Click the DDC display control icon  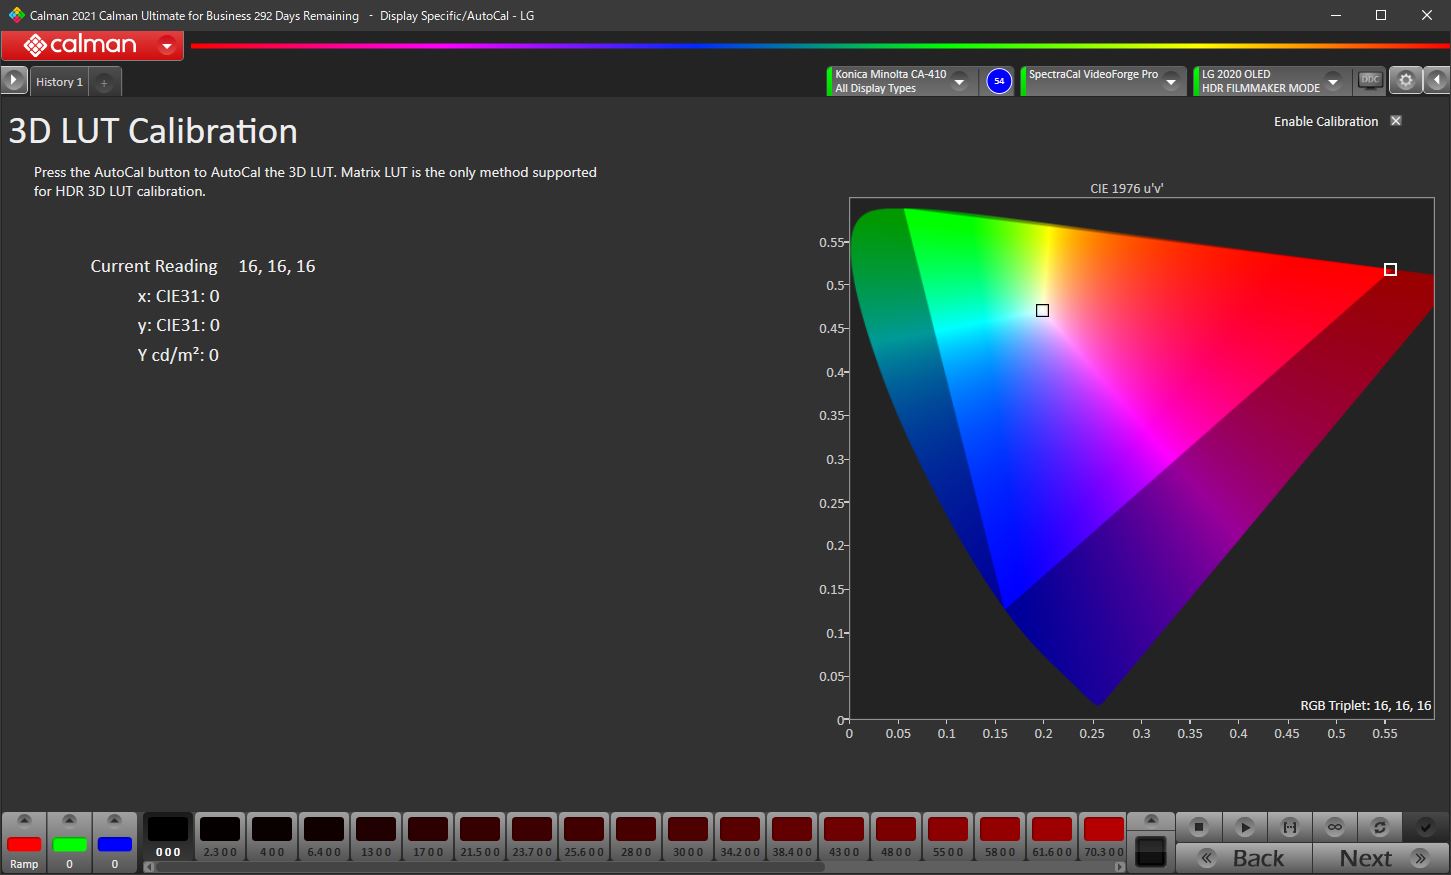pos(1369,80)
